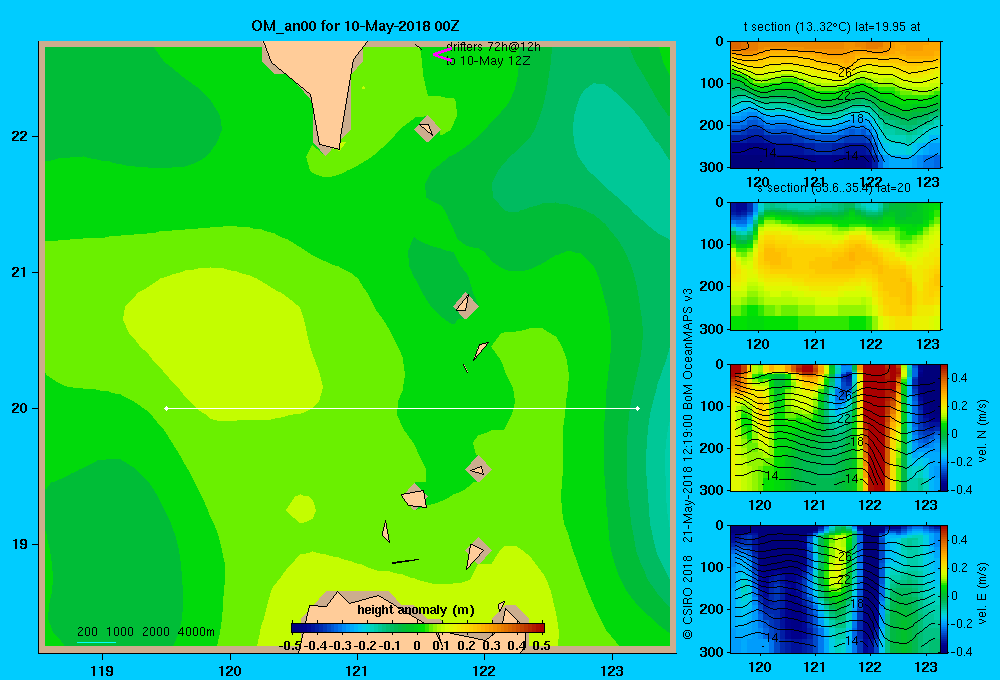Click the "4000m" depth contour legend value
Viewport: 1000px width, 680px height.
196,632
